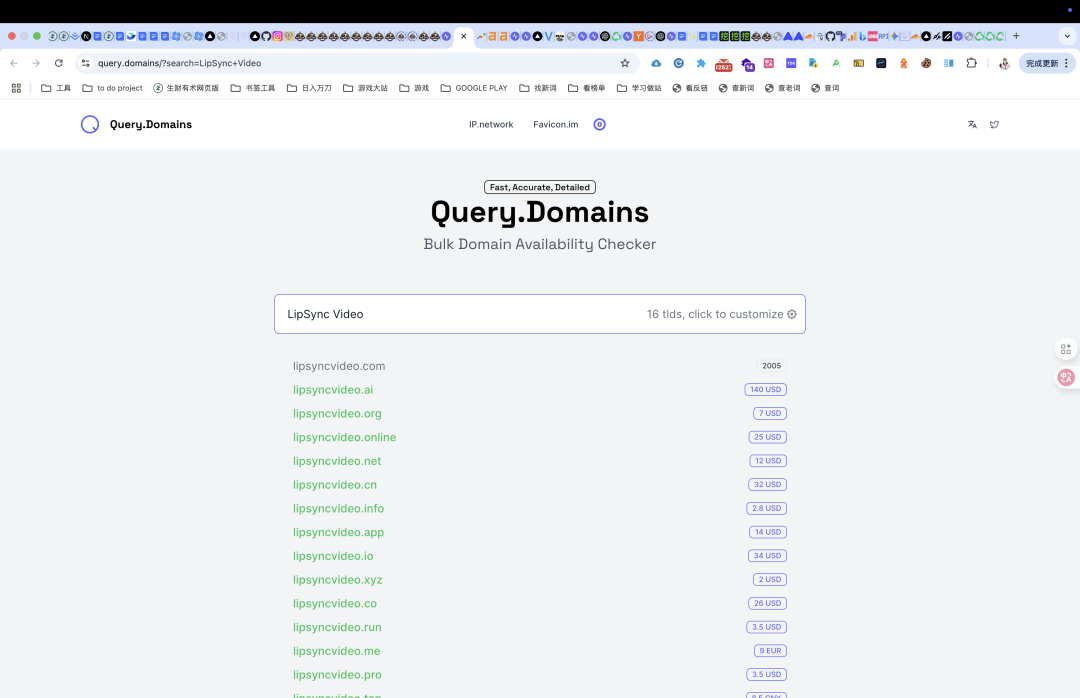
Task: Open the lipsyncvideo.xyz domain result
Action: pyautogui.click(x=338, y=580)
